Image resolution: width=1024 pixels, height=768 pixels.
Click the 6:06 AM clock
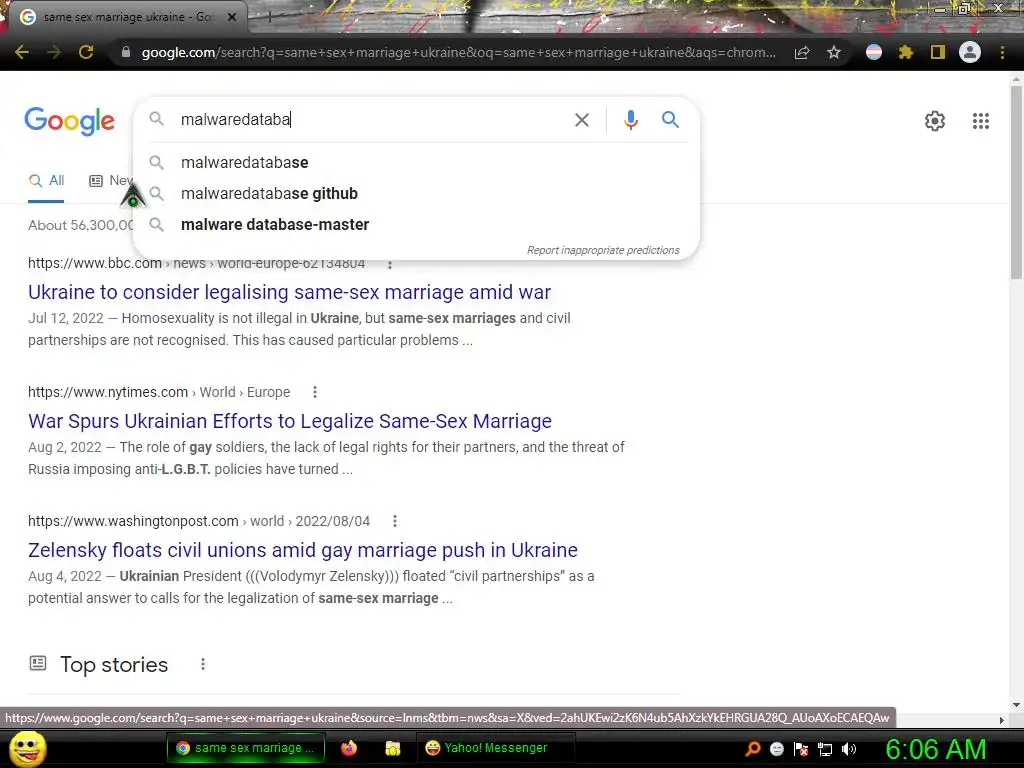click(x=935, y=749)
